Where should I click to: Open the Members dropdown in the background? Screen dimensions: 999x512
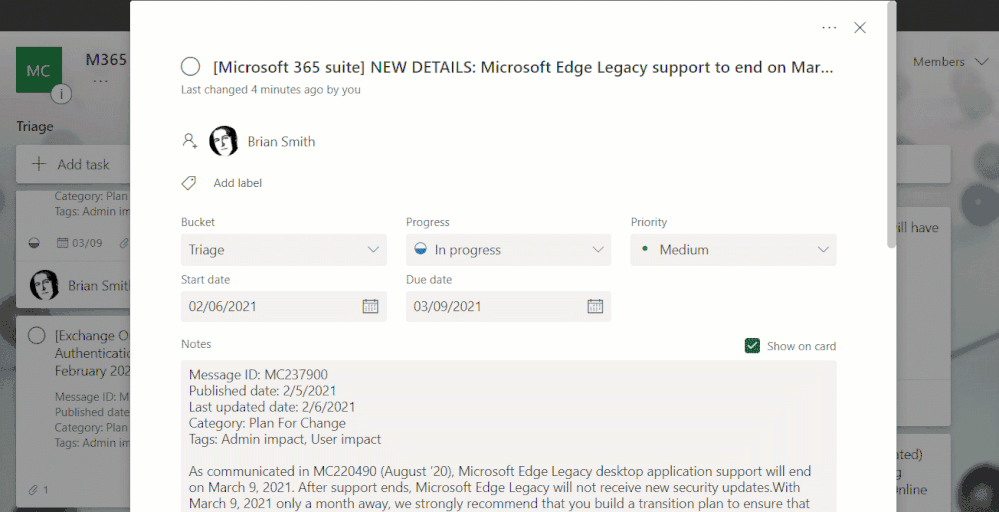(950, 62)
